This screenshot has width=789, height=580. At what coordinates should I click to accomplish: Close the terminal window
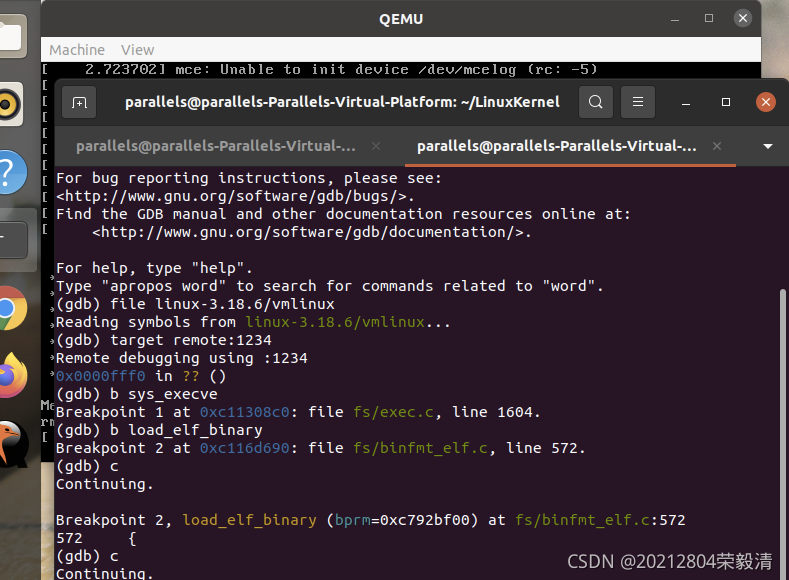[x=766, y=102]
